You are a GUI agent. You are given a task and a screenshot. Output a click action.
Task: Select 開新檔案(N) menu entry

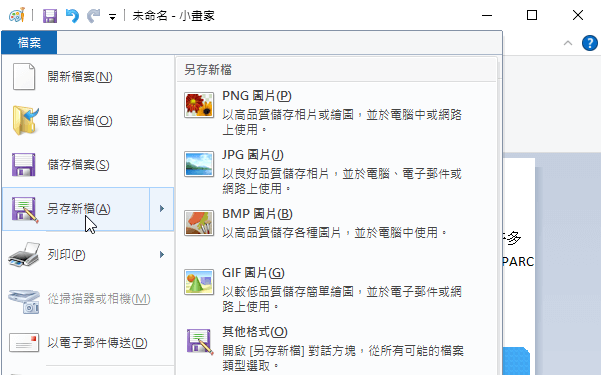[x=88, y=77]
